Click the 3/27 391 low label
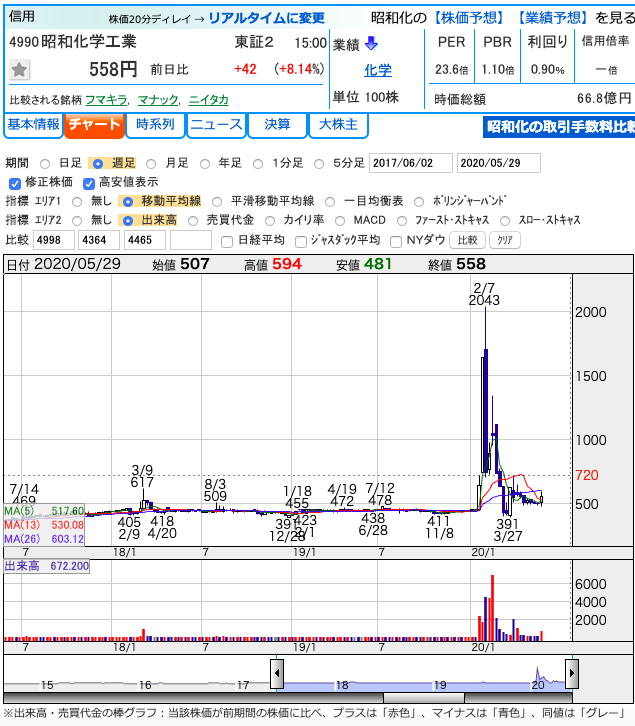The width and height of the screenshot is (635, 726). click(x=508, y=530)
